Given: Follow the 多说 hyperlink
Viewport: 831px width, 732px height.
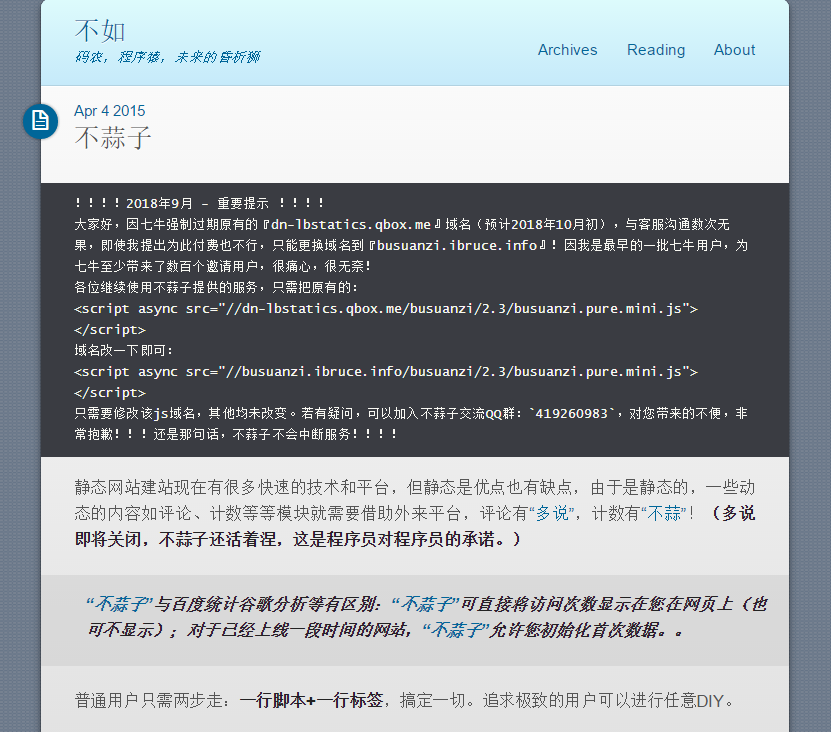Looking at the screenshot, I should (x=552, y=513).
